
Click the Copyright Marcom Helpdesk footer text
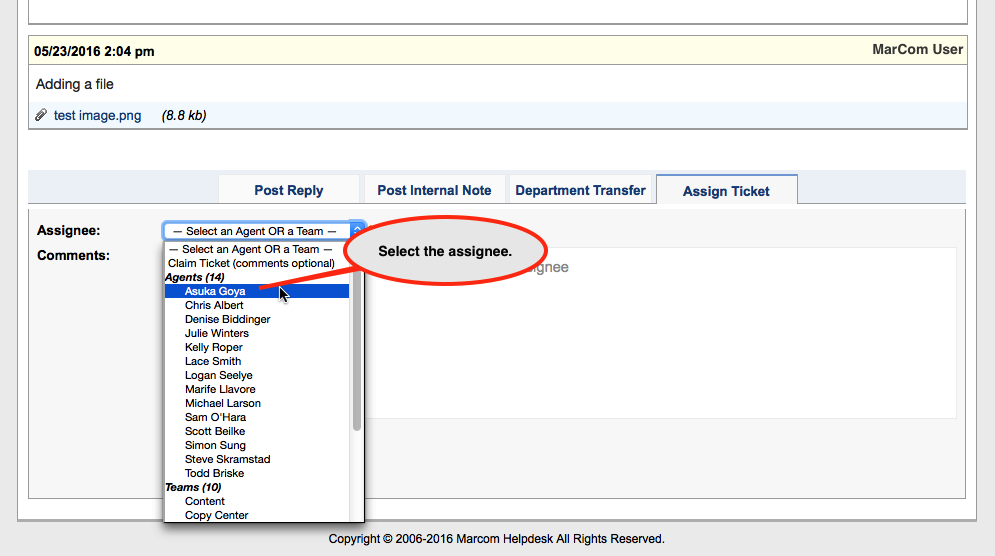(496, 539)
